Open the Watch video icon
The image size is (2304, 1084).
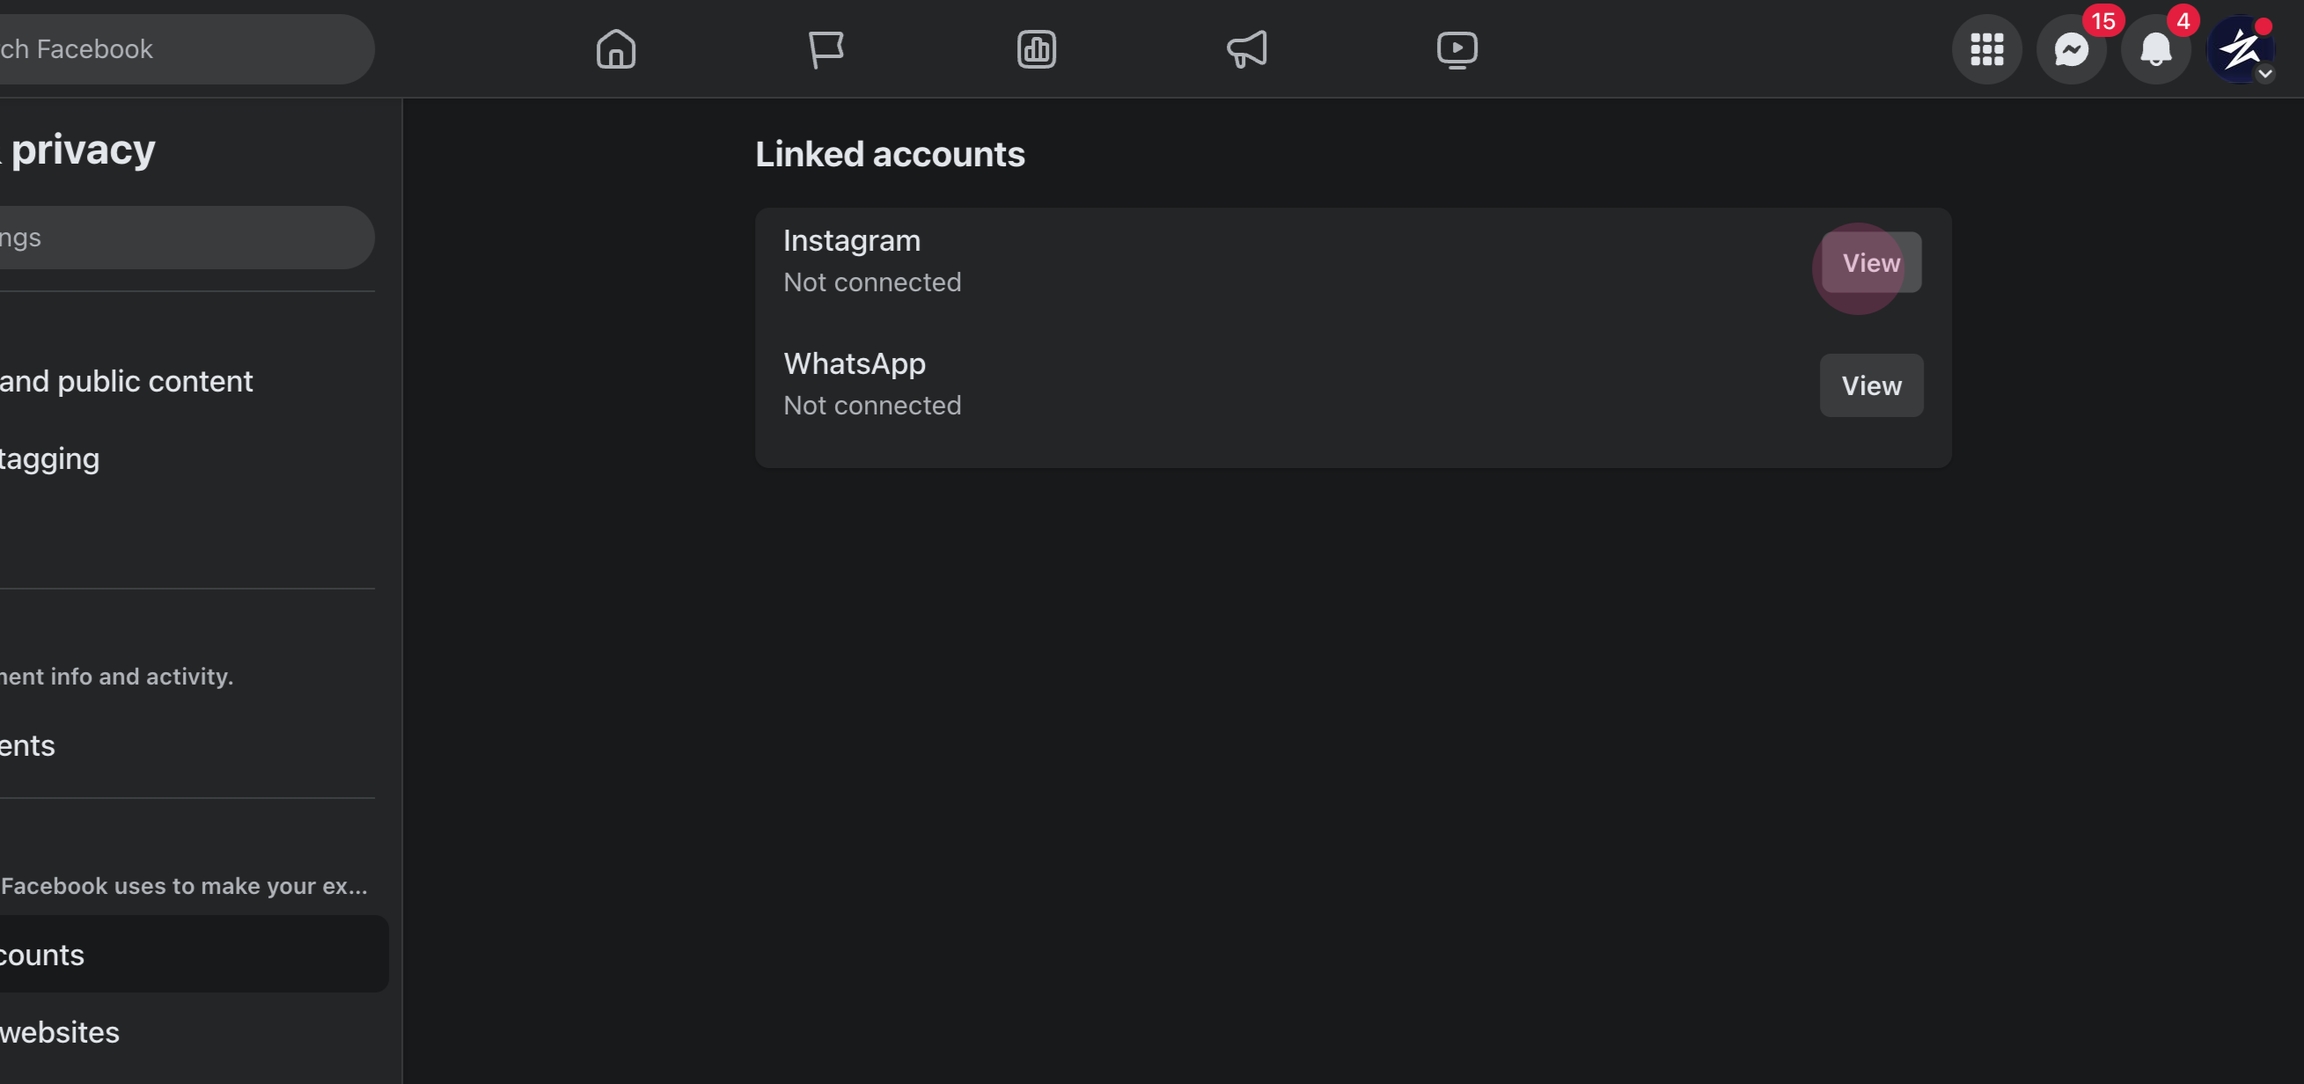click(x=1457, y=49)
